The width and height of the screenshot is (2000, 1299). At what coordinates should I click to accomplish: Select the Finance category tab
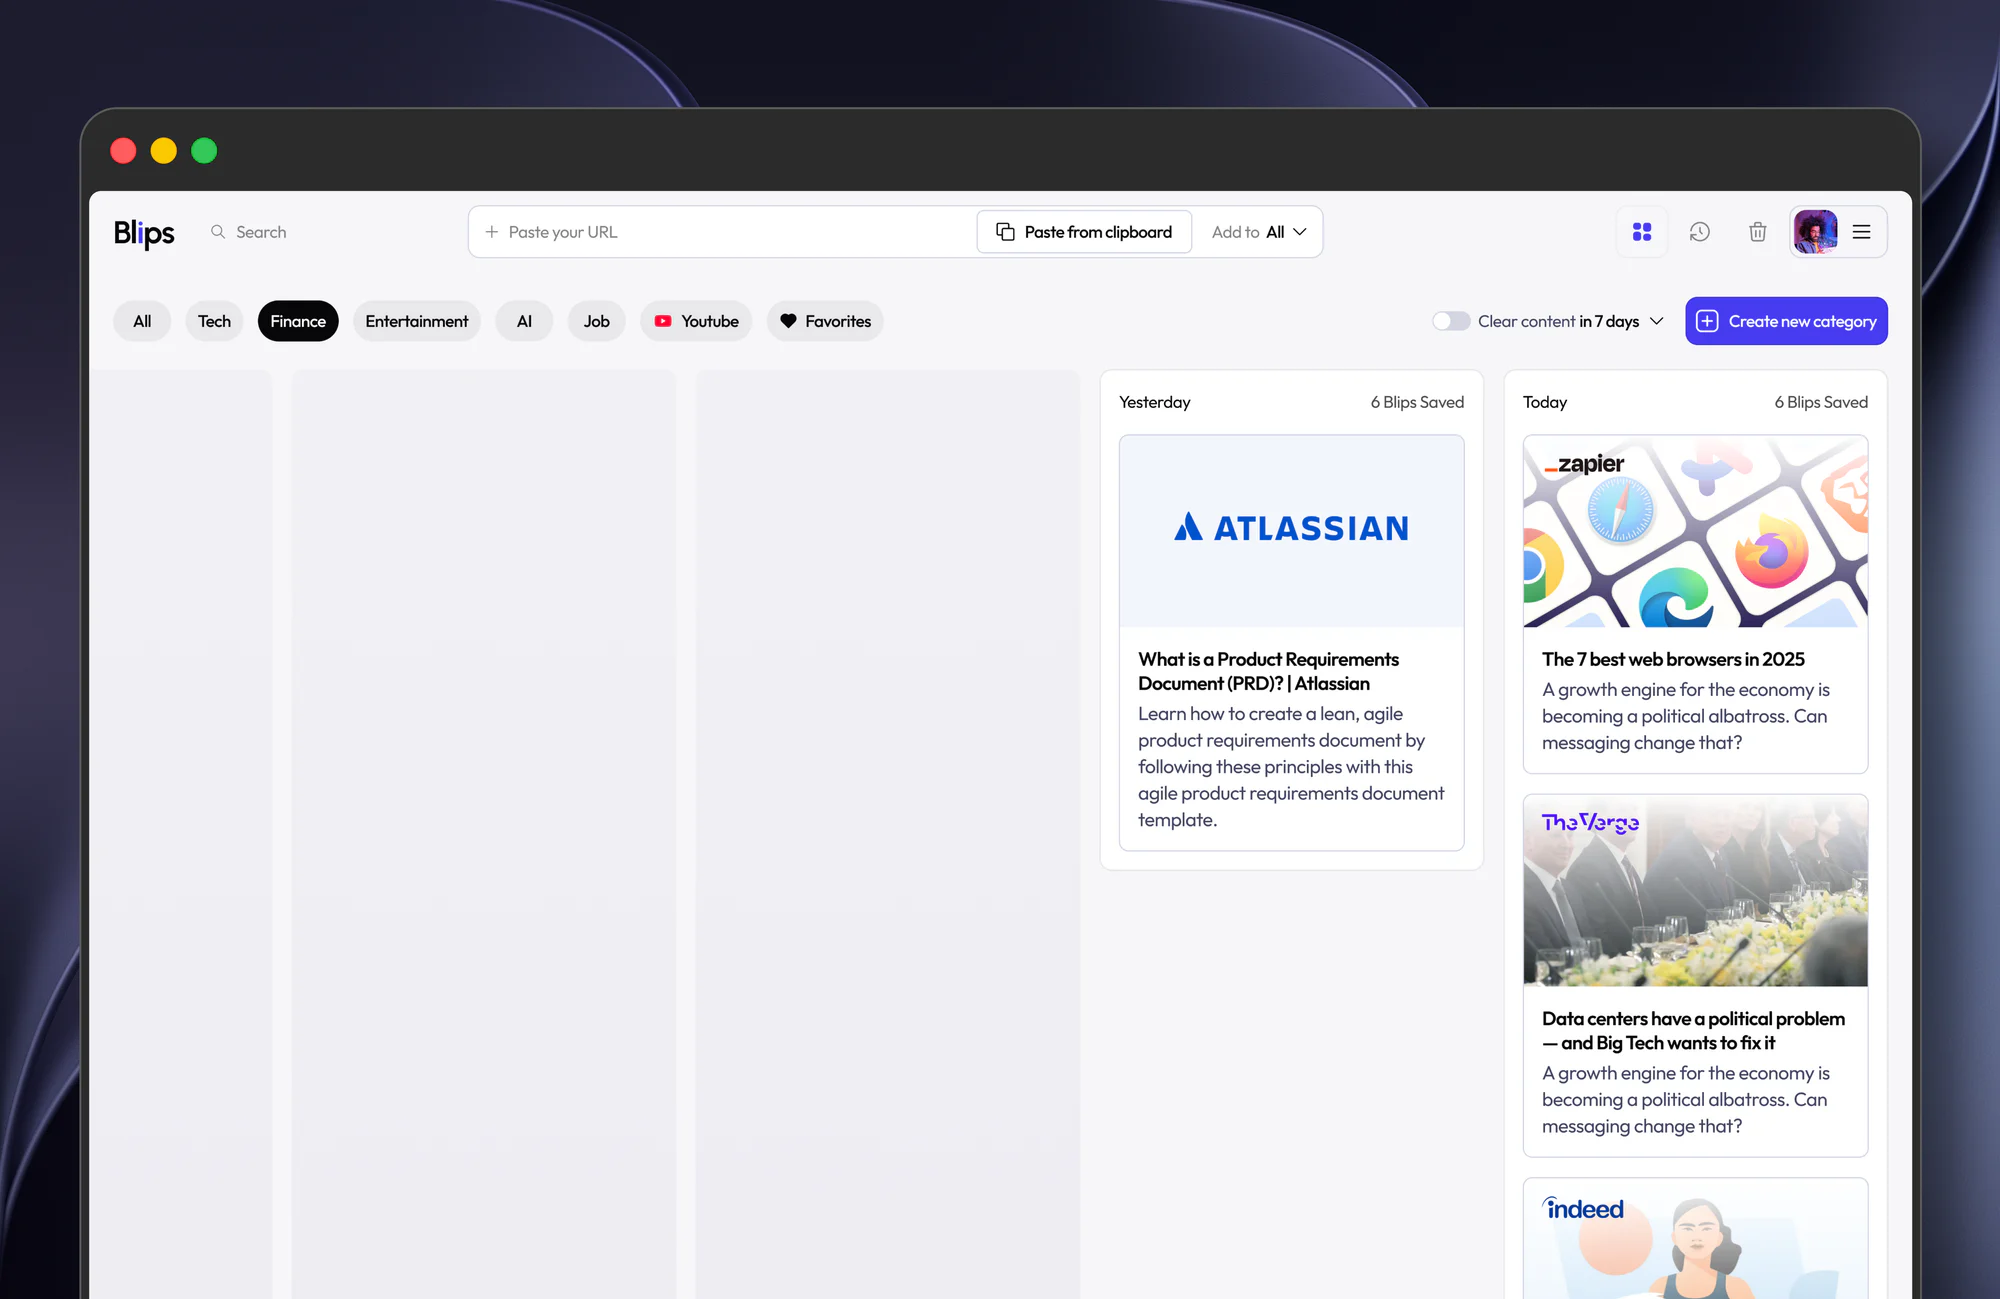298,321
